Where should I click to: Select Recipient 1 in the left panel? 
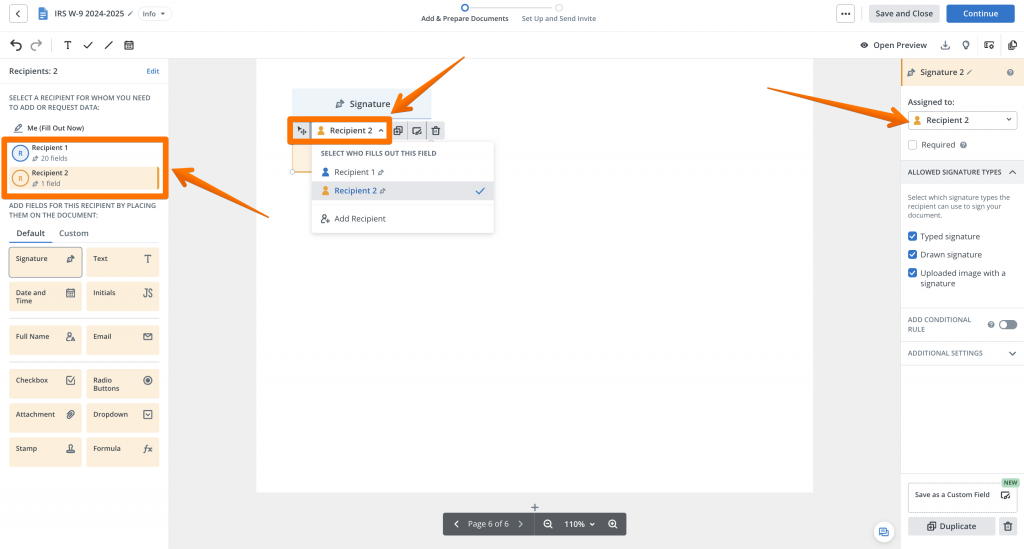[84, 153]
